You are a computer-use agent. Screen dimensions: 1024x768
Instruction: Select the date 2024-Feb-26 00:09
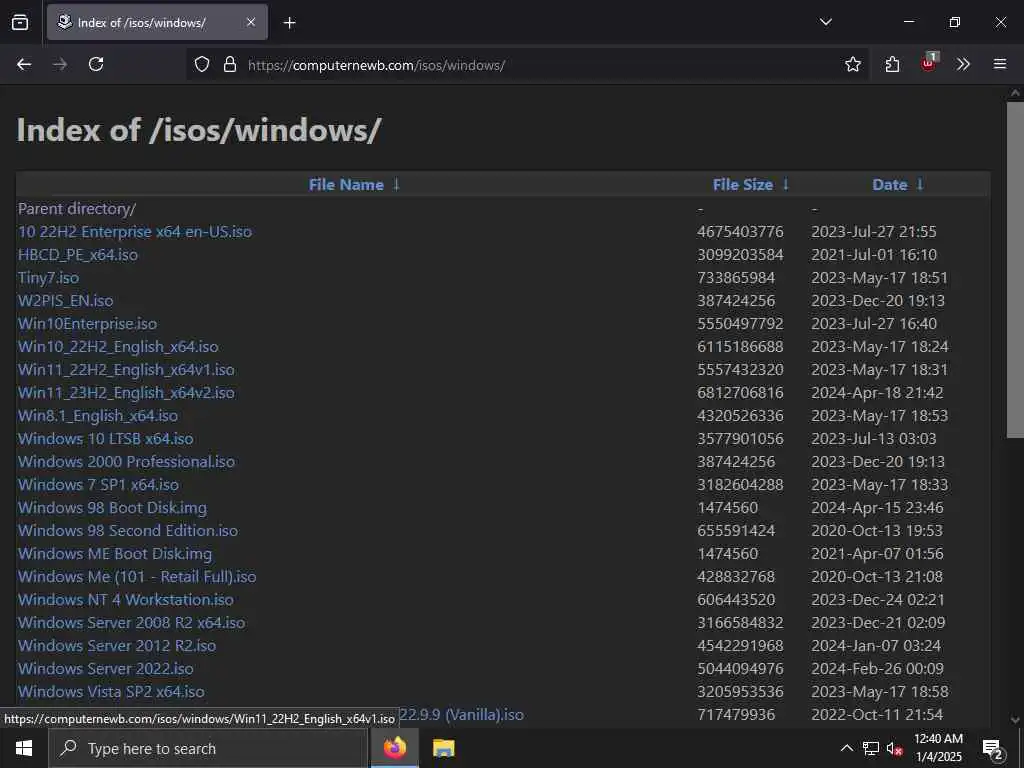click(877, 669)
